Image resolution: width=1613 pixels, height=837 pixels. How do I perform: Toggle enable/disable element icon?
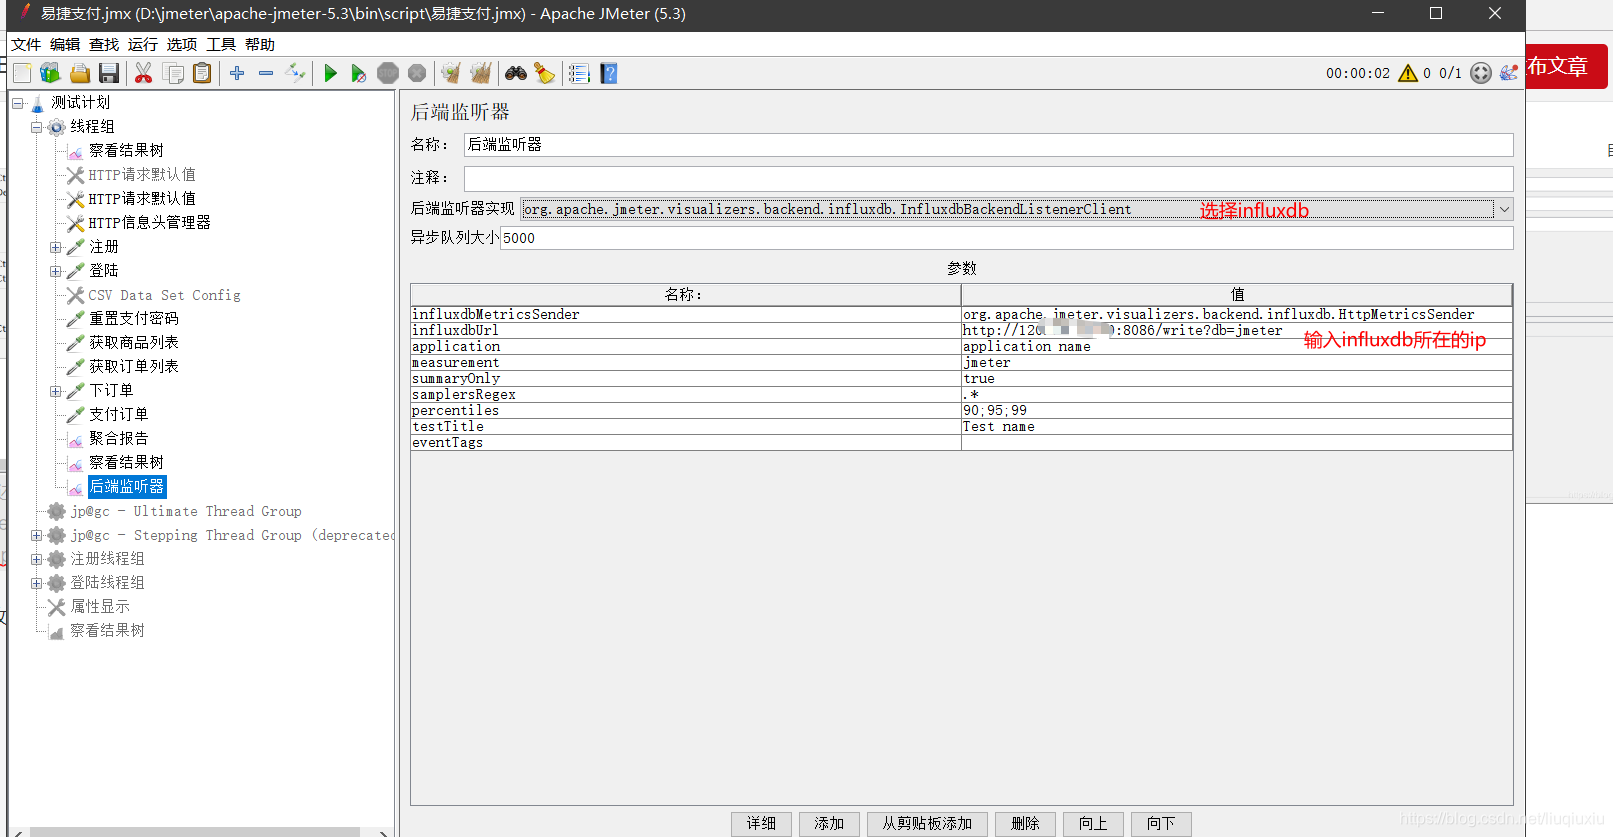pyautogui.click(x=295, y=73)
